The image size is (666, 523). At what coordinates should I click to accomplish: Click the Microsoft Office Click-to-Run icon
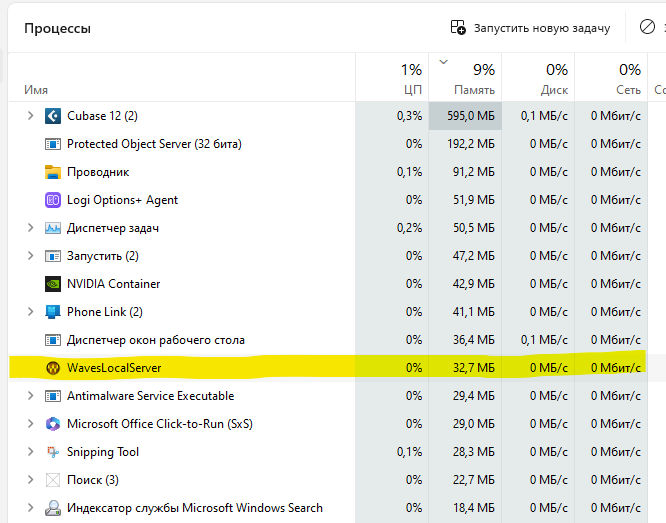pyautogui.click(x=53, y=424)
